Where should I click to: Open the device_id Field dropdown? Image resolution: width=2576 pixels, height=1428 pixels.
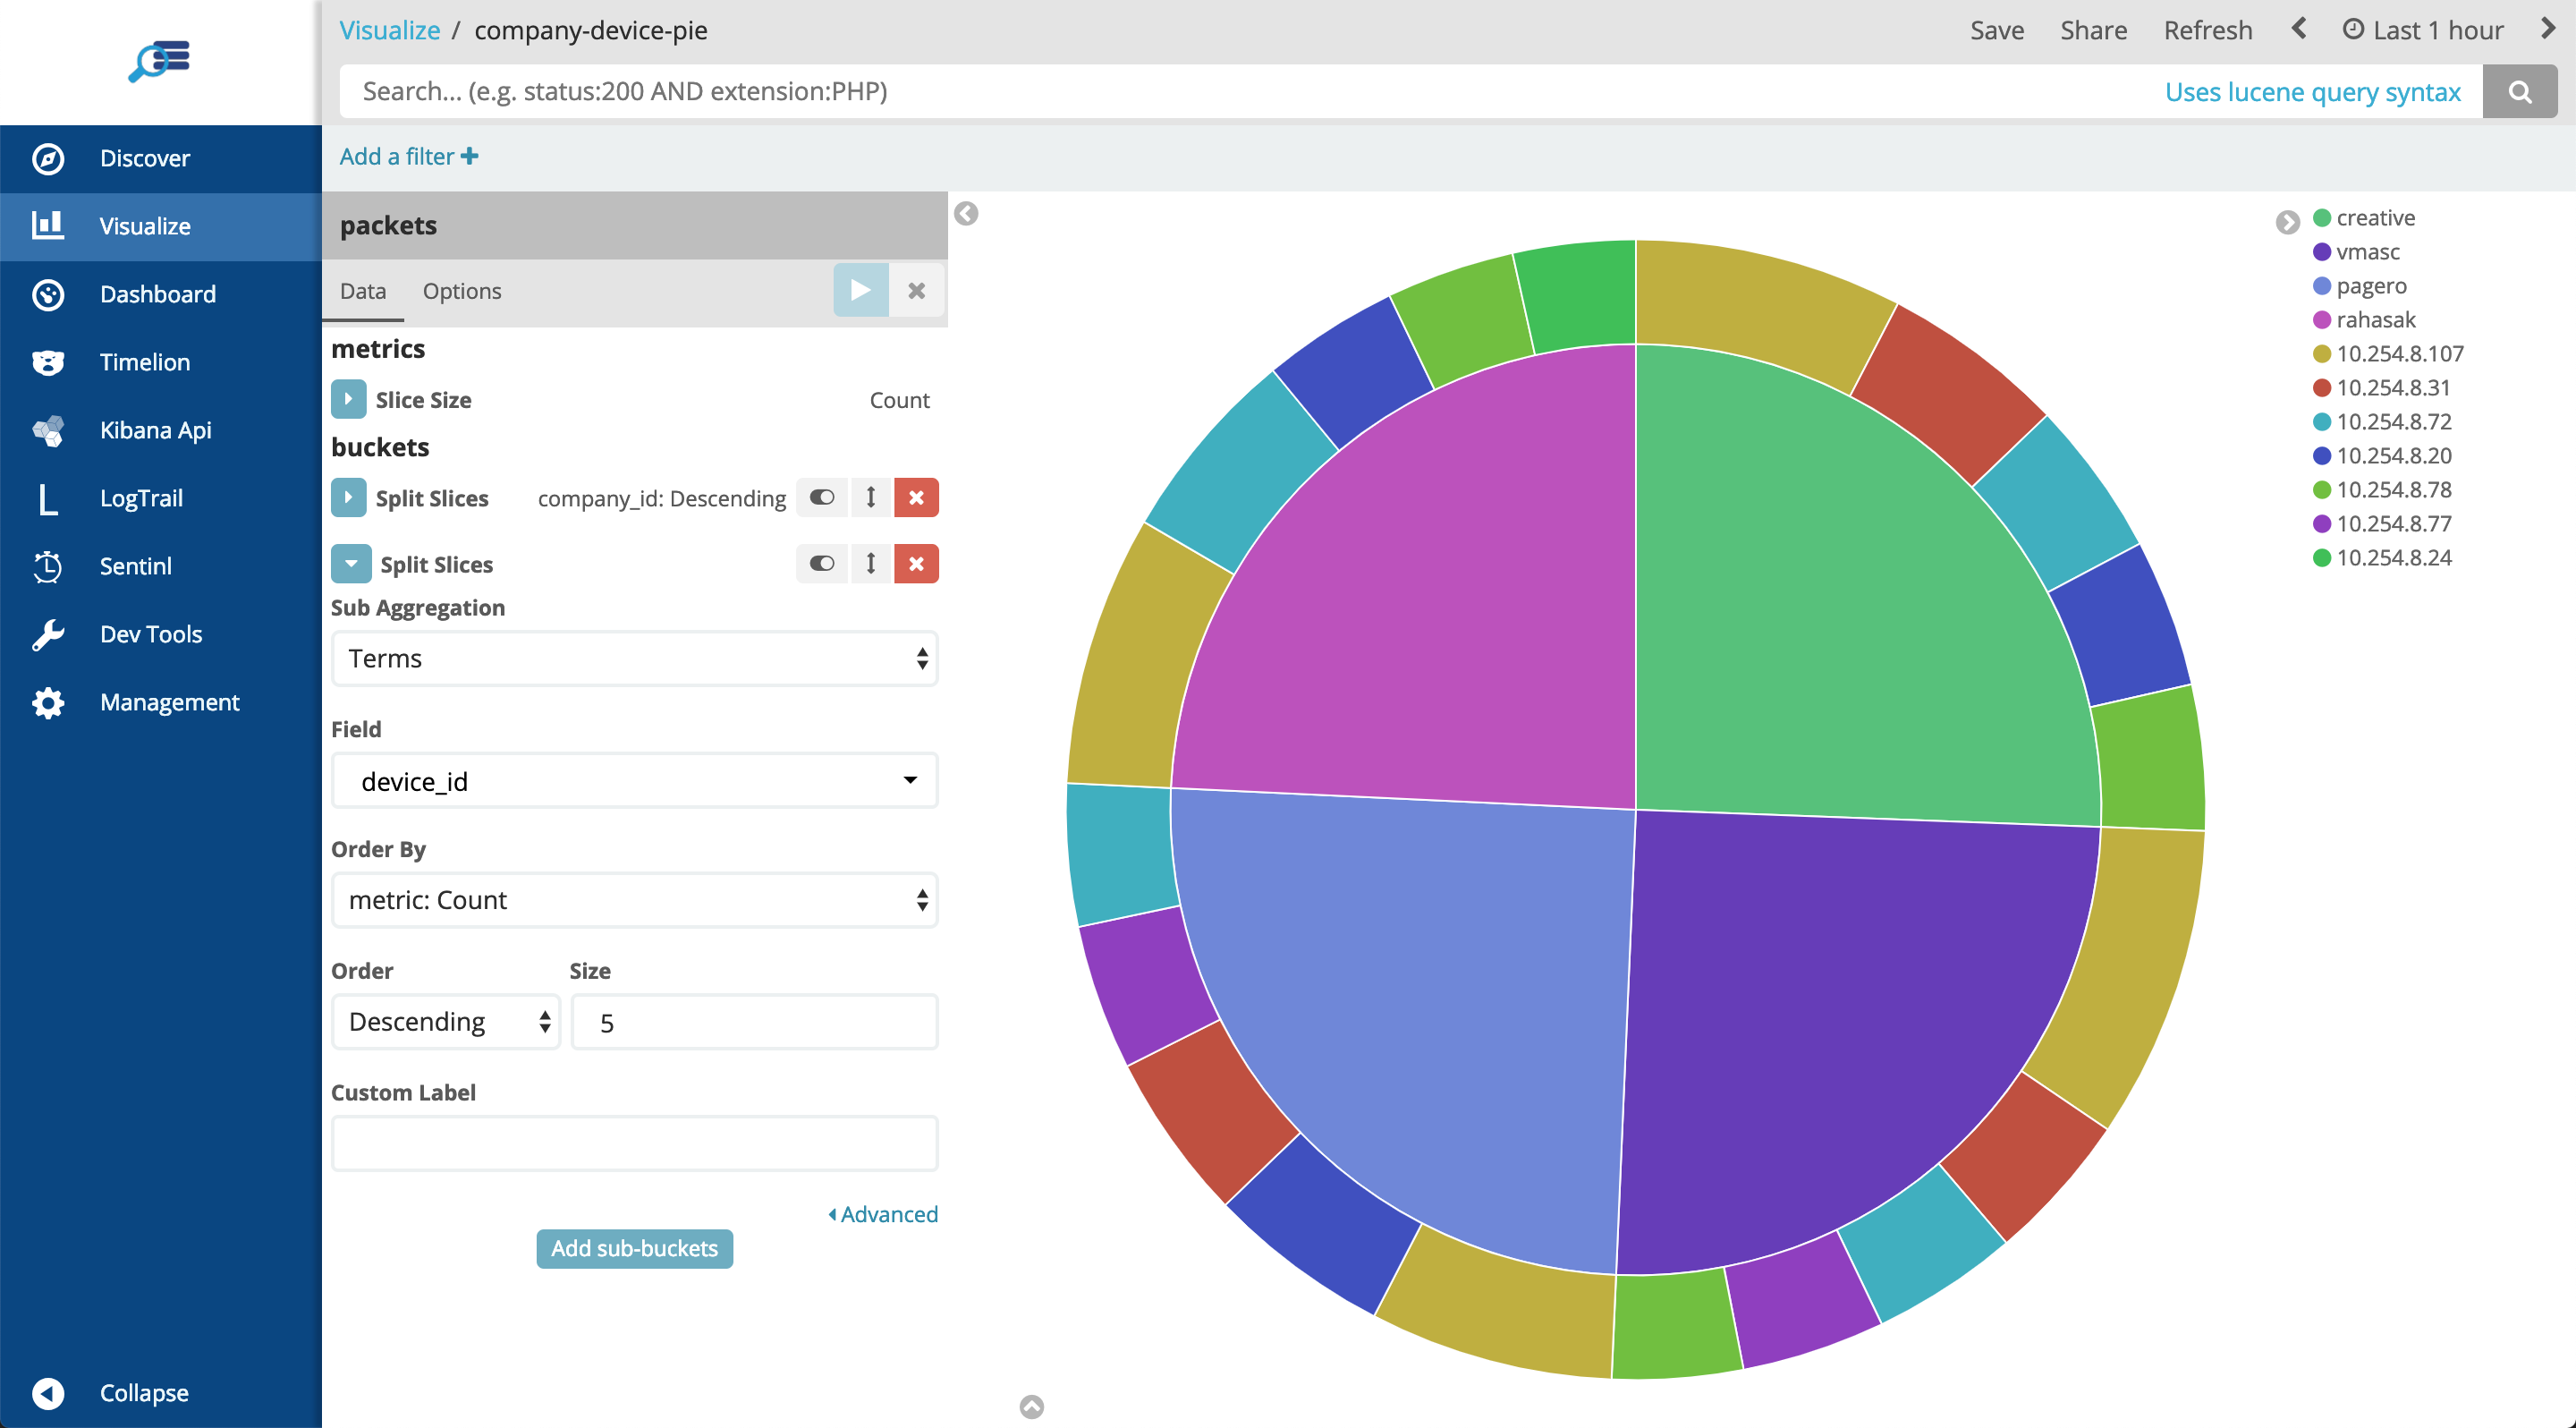click(x=634, y=781)
